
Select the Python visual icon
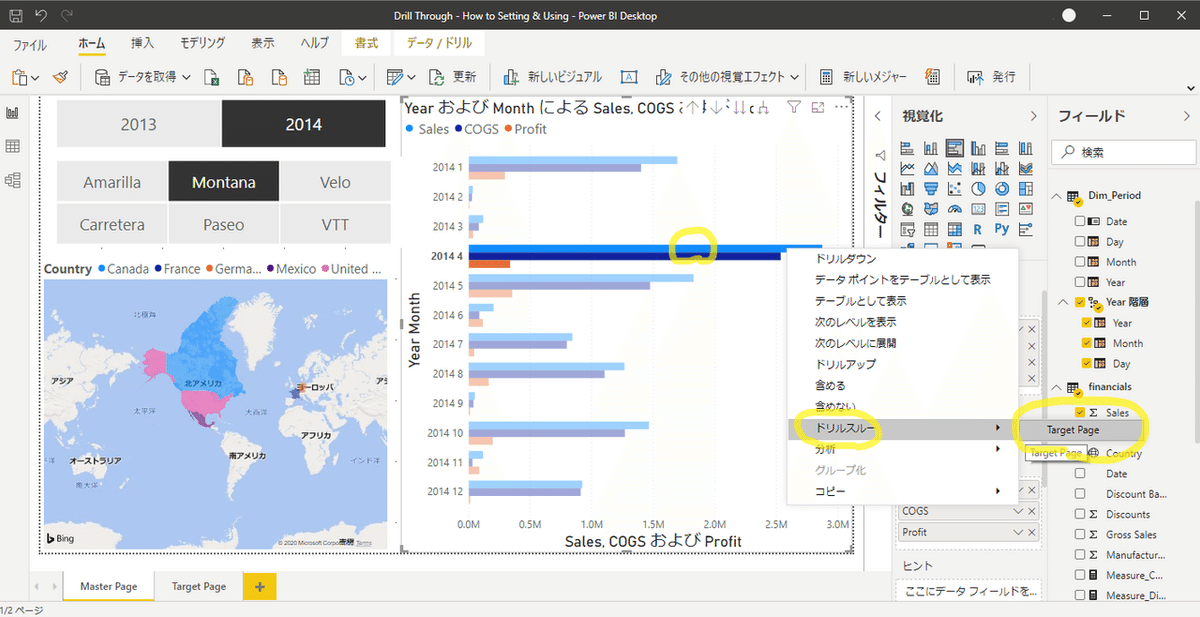1002,228
